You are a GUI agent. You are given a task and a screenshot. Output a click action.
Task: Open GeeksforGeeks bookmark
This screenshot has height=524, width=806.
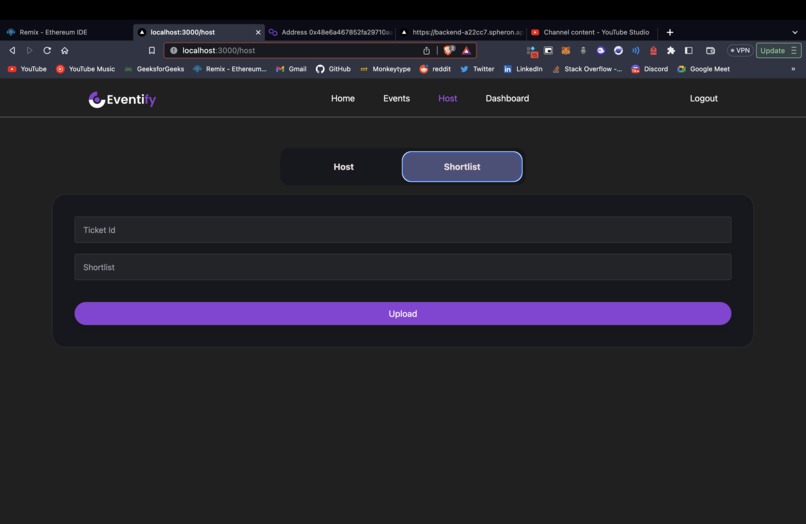pyautogui.click(x=154, y=69)
